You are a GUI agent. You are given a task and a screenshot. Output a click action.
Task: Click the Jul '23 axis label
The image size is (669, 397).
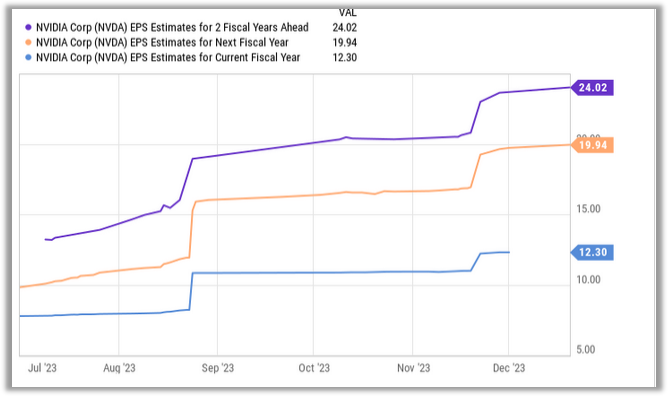[42, 368]
